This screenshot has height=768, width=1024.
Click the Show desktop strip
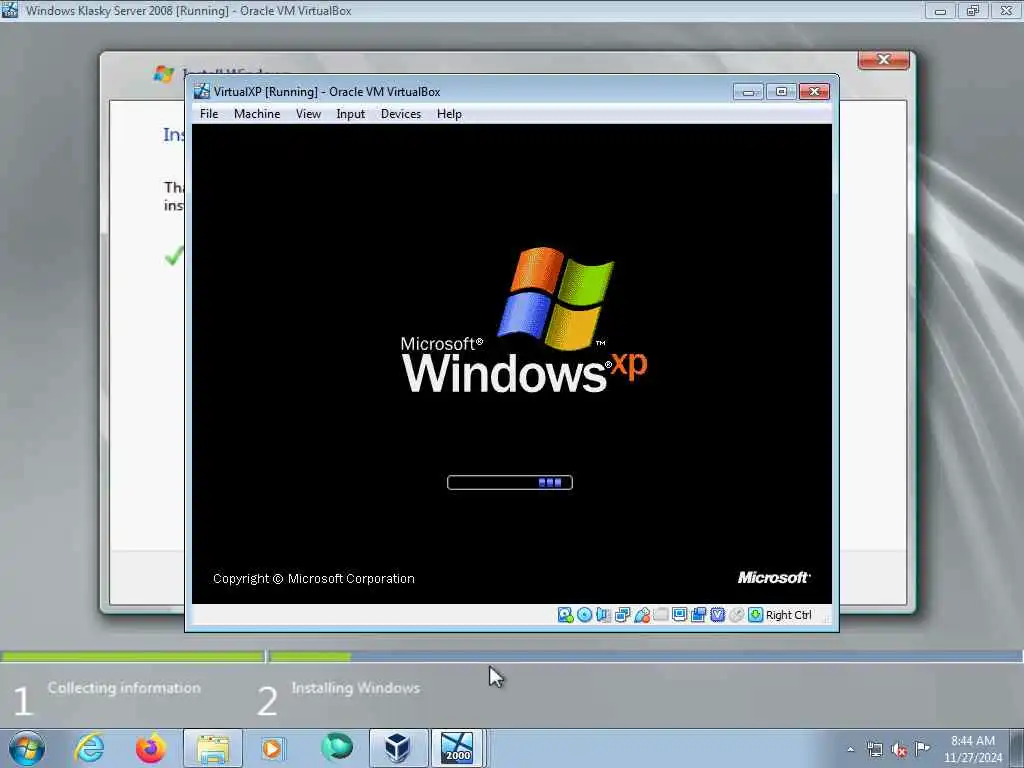coord(1019,748)
